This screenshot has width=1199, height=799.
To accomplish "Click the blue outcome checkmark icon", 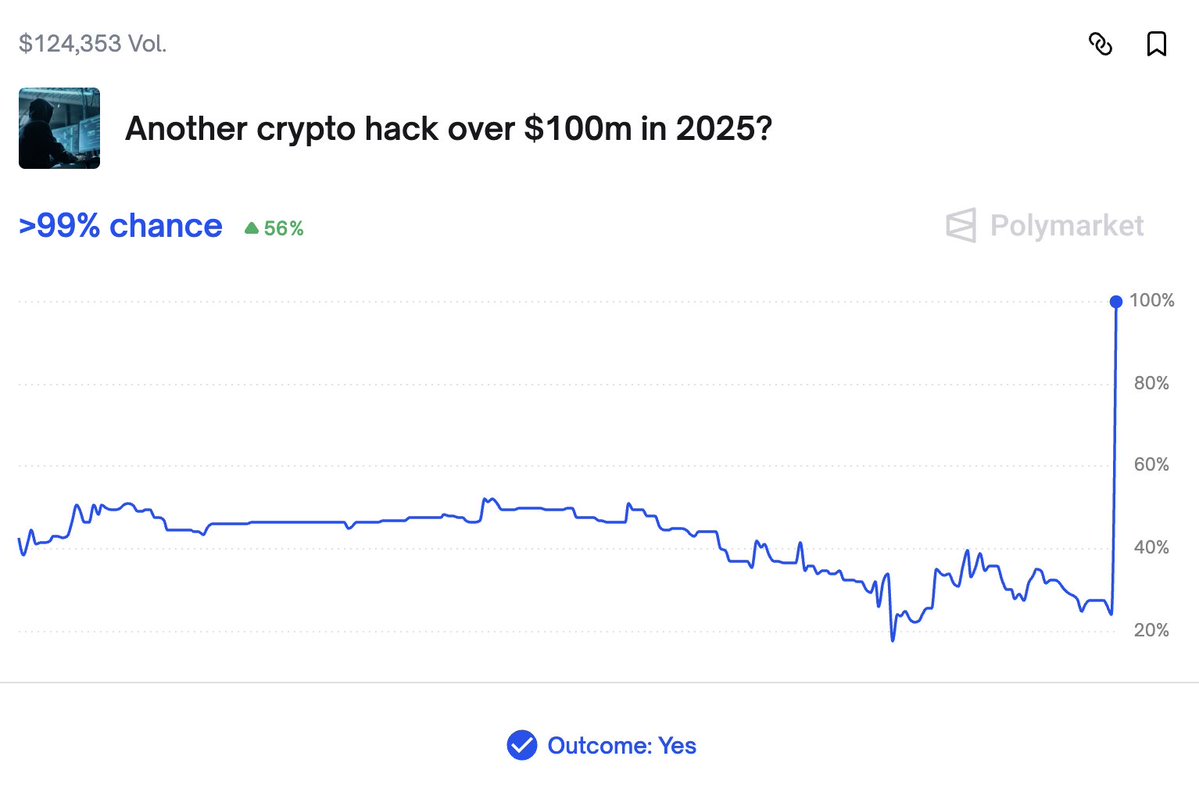I will click(x=521, y=745).
